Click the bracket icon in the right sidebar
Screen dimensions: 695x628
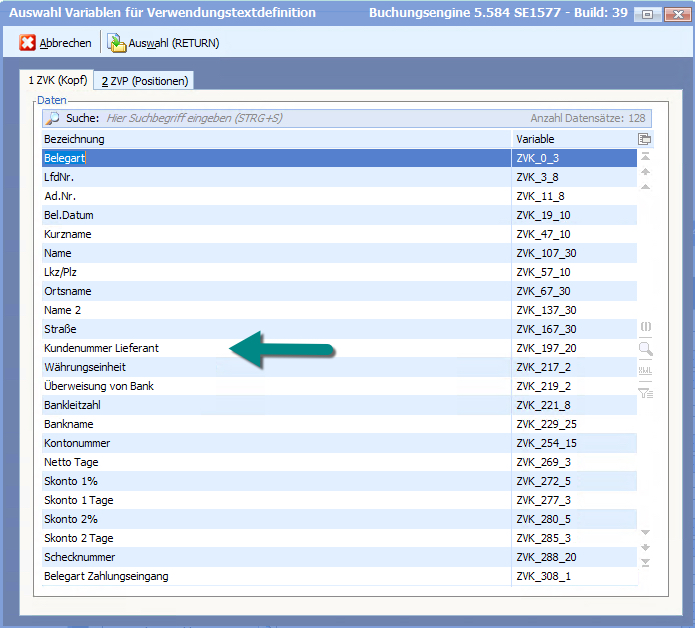click(x=645, y=328)
